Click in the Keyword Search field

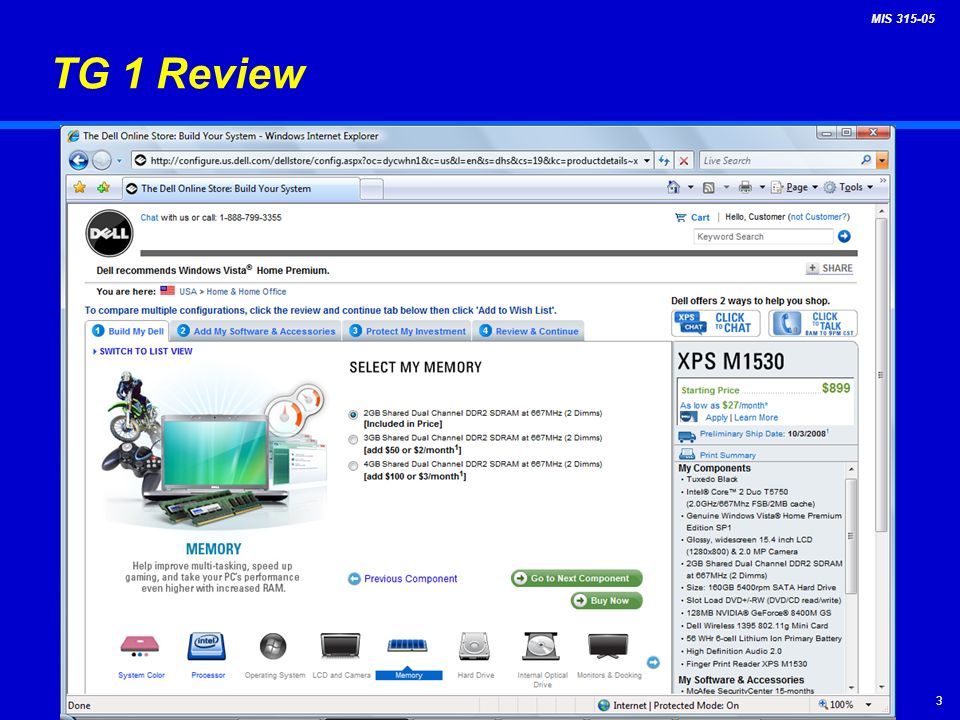click(x=763, y=236)
